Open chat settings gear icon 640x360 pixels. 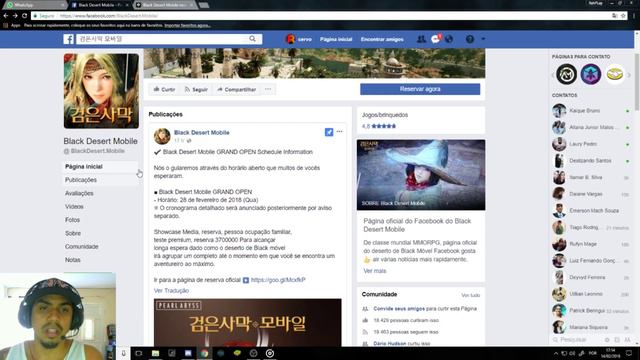(x=607, y=340)
